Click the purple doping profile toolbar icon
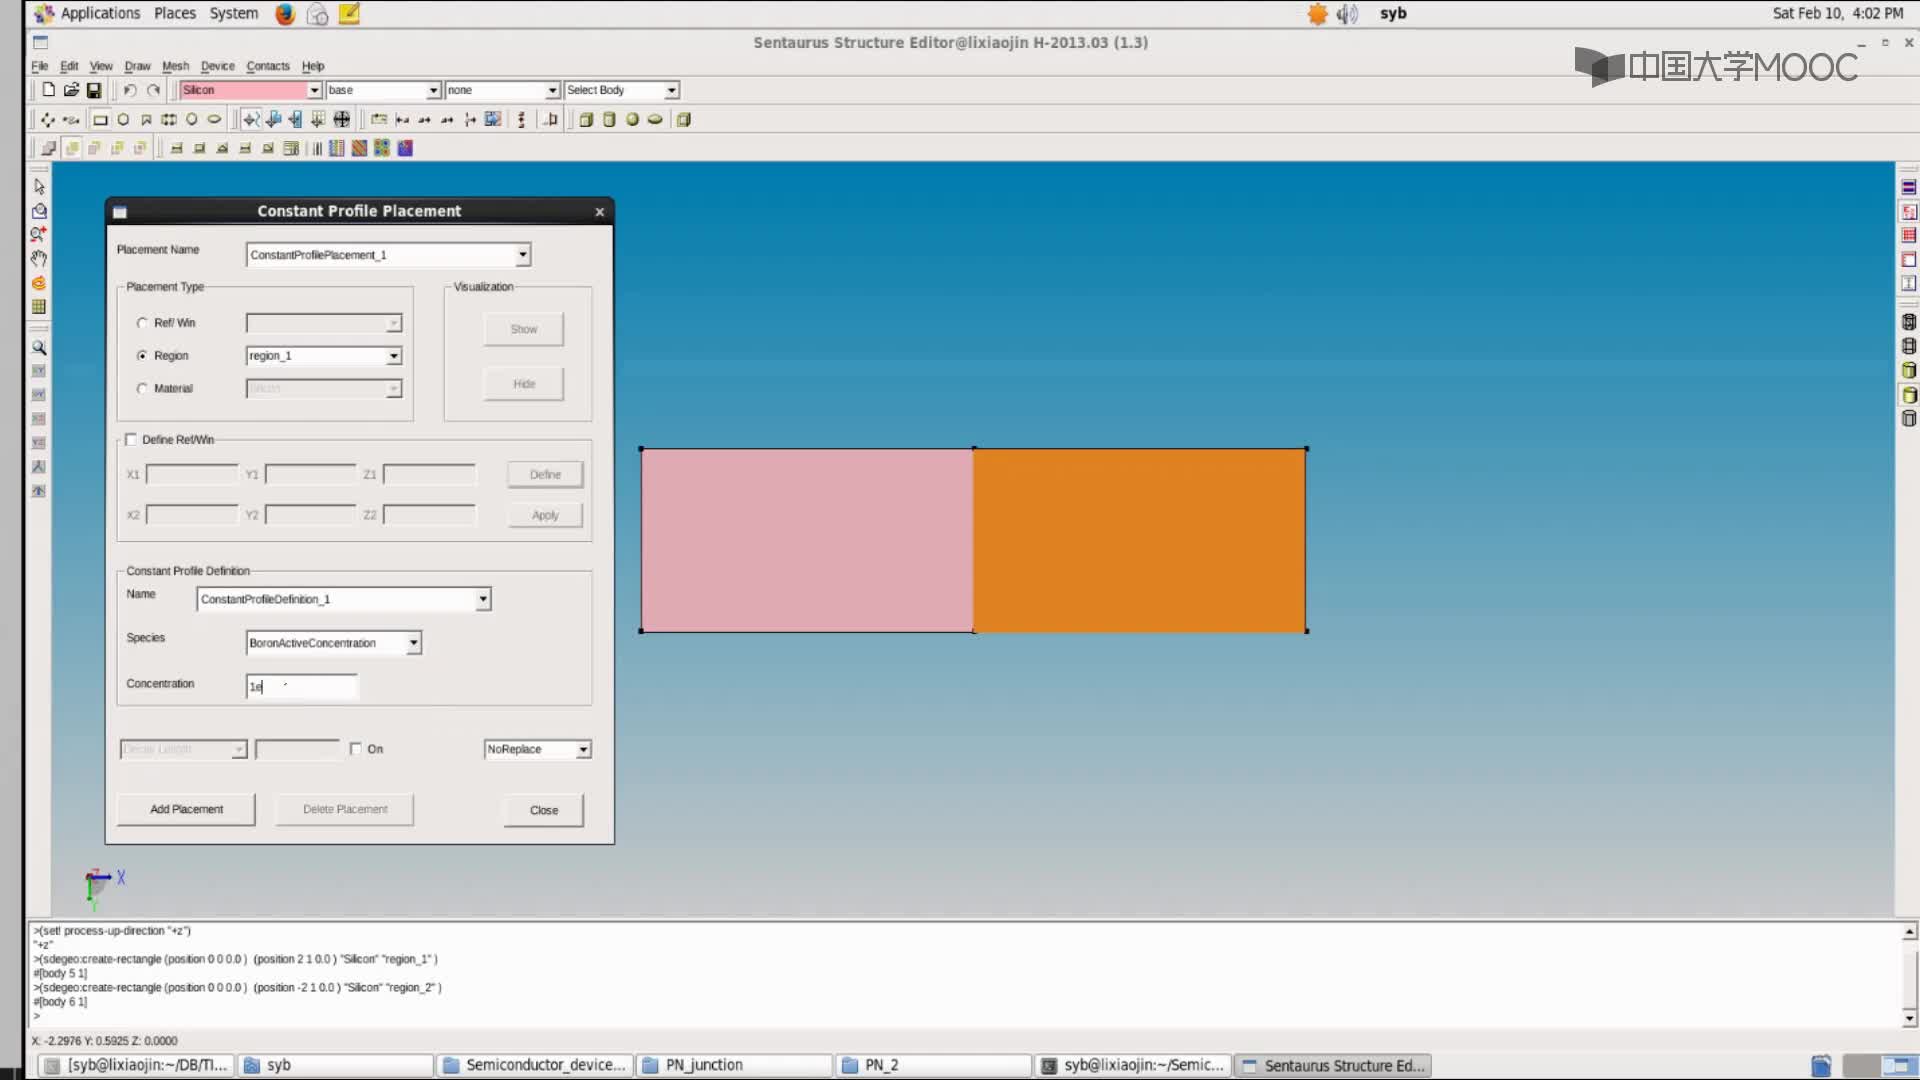The height and width of the screenshot is (1080, 1920). click(405, 148)
